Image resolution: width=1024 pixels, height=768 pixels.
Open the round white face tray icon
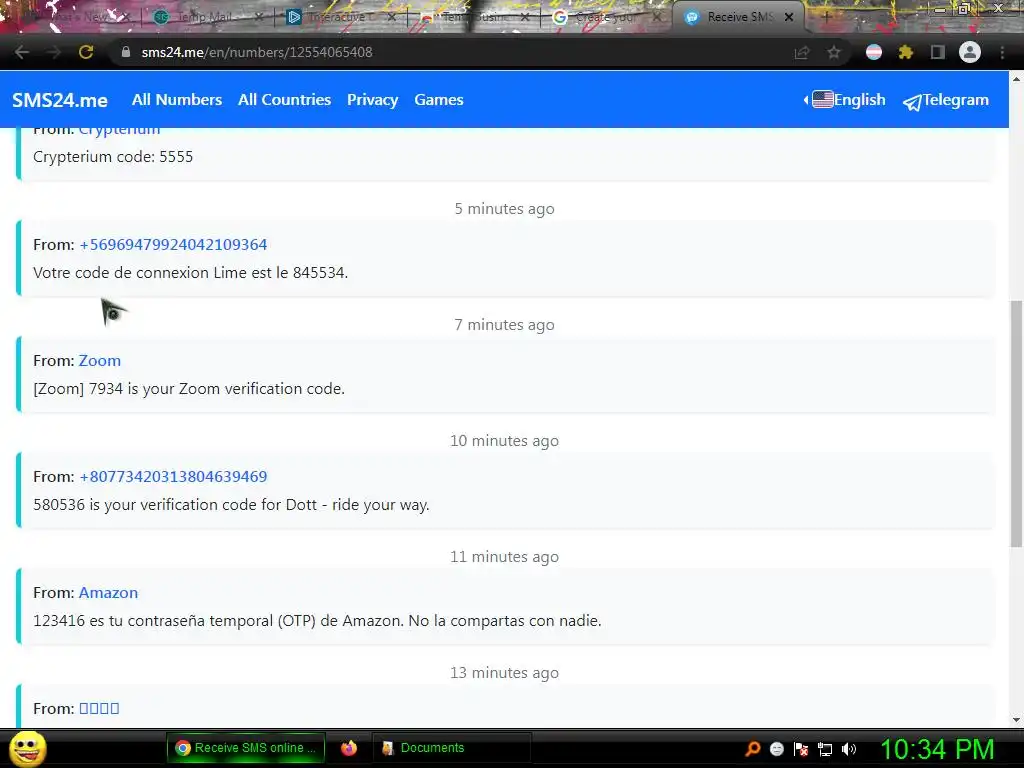coord(776,749)
